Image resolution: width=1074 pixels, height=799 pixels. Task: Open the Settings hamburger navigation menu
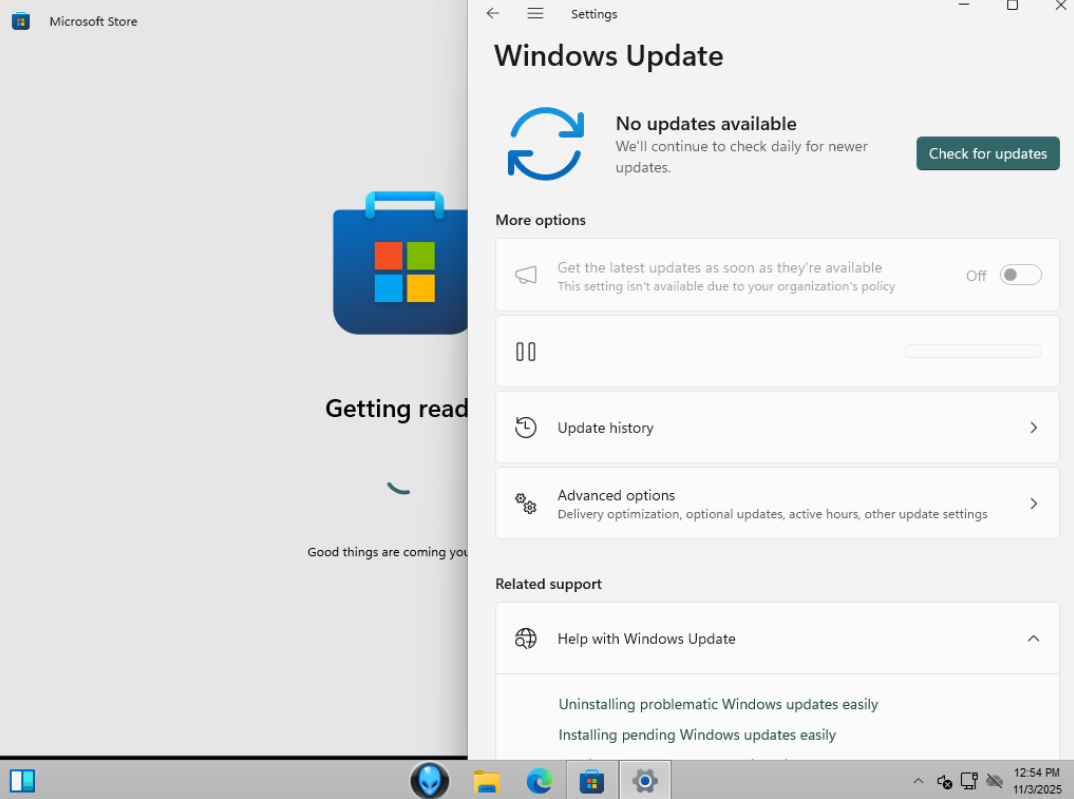pos(535,14)
